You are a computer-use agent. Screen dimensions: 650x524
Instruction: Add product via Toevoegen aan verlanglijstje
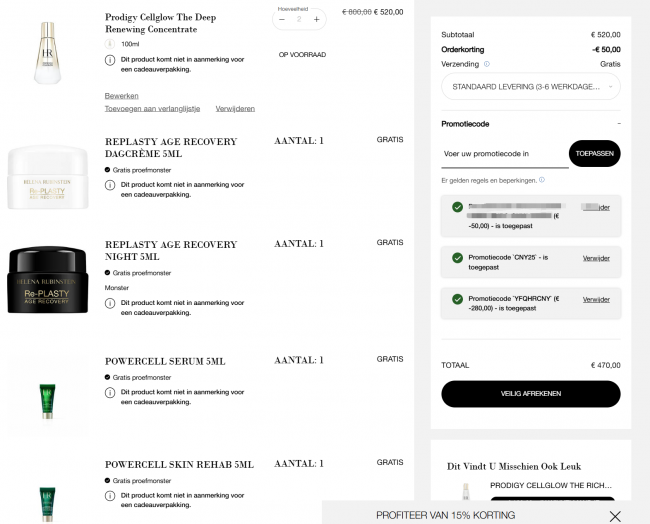tap(152, 109)
